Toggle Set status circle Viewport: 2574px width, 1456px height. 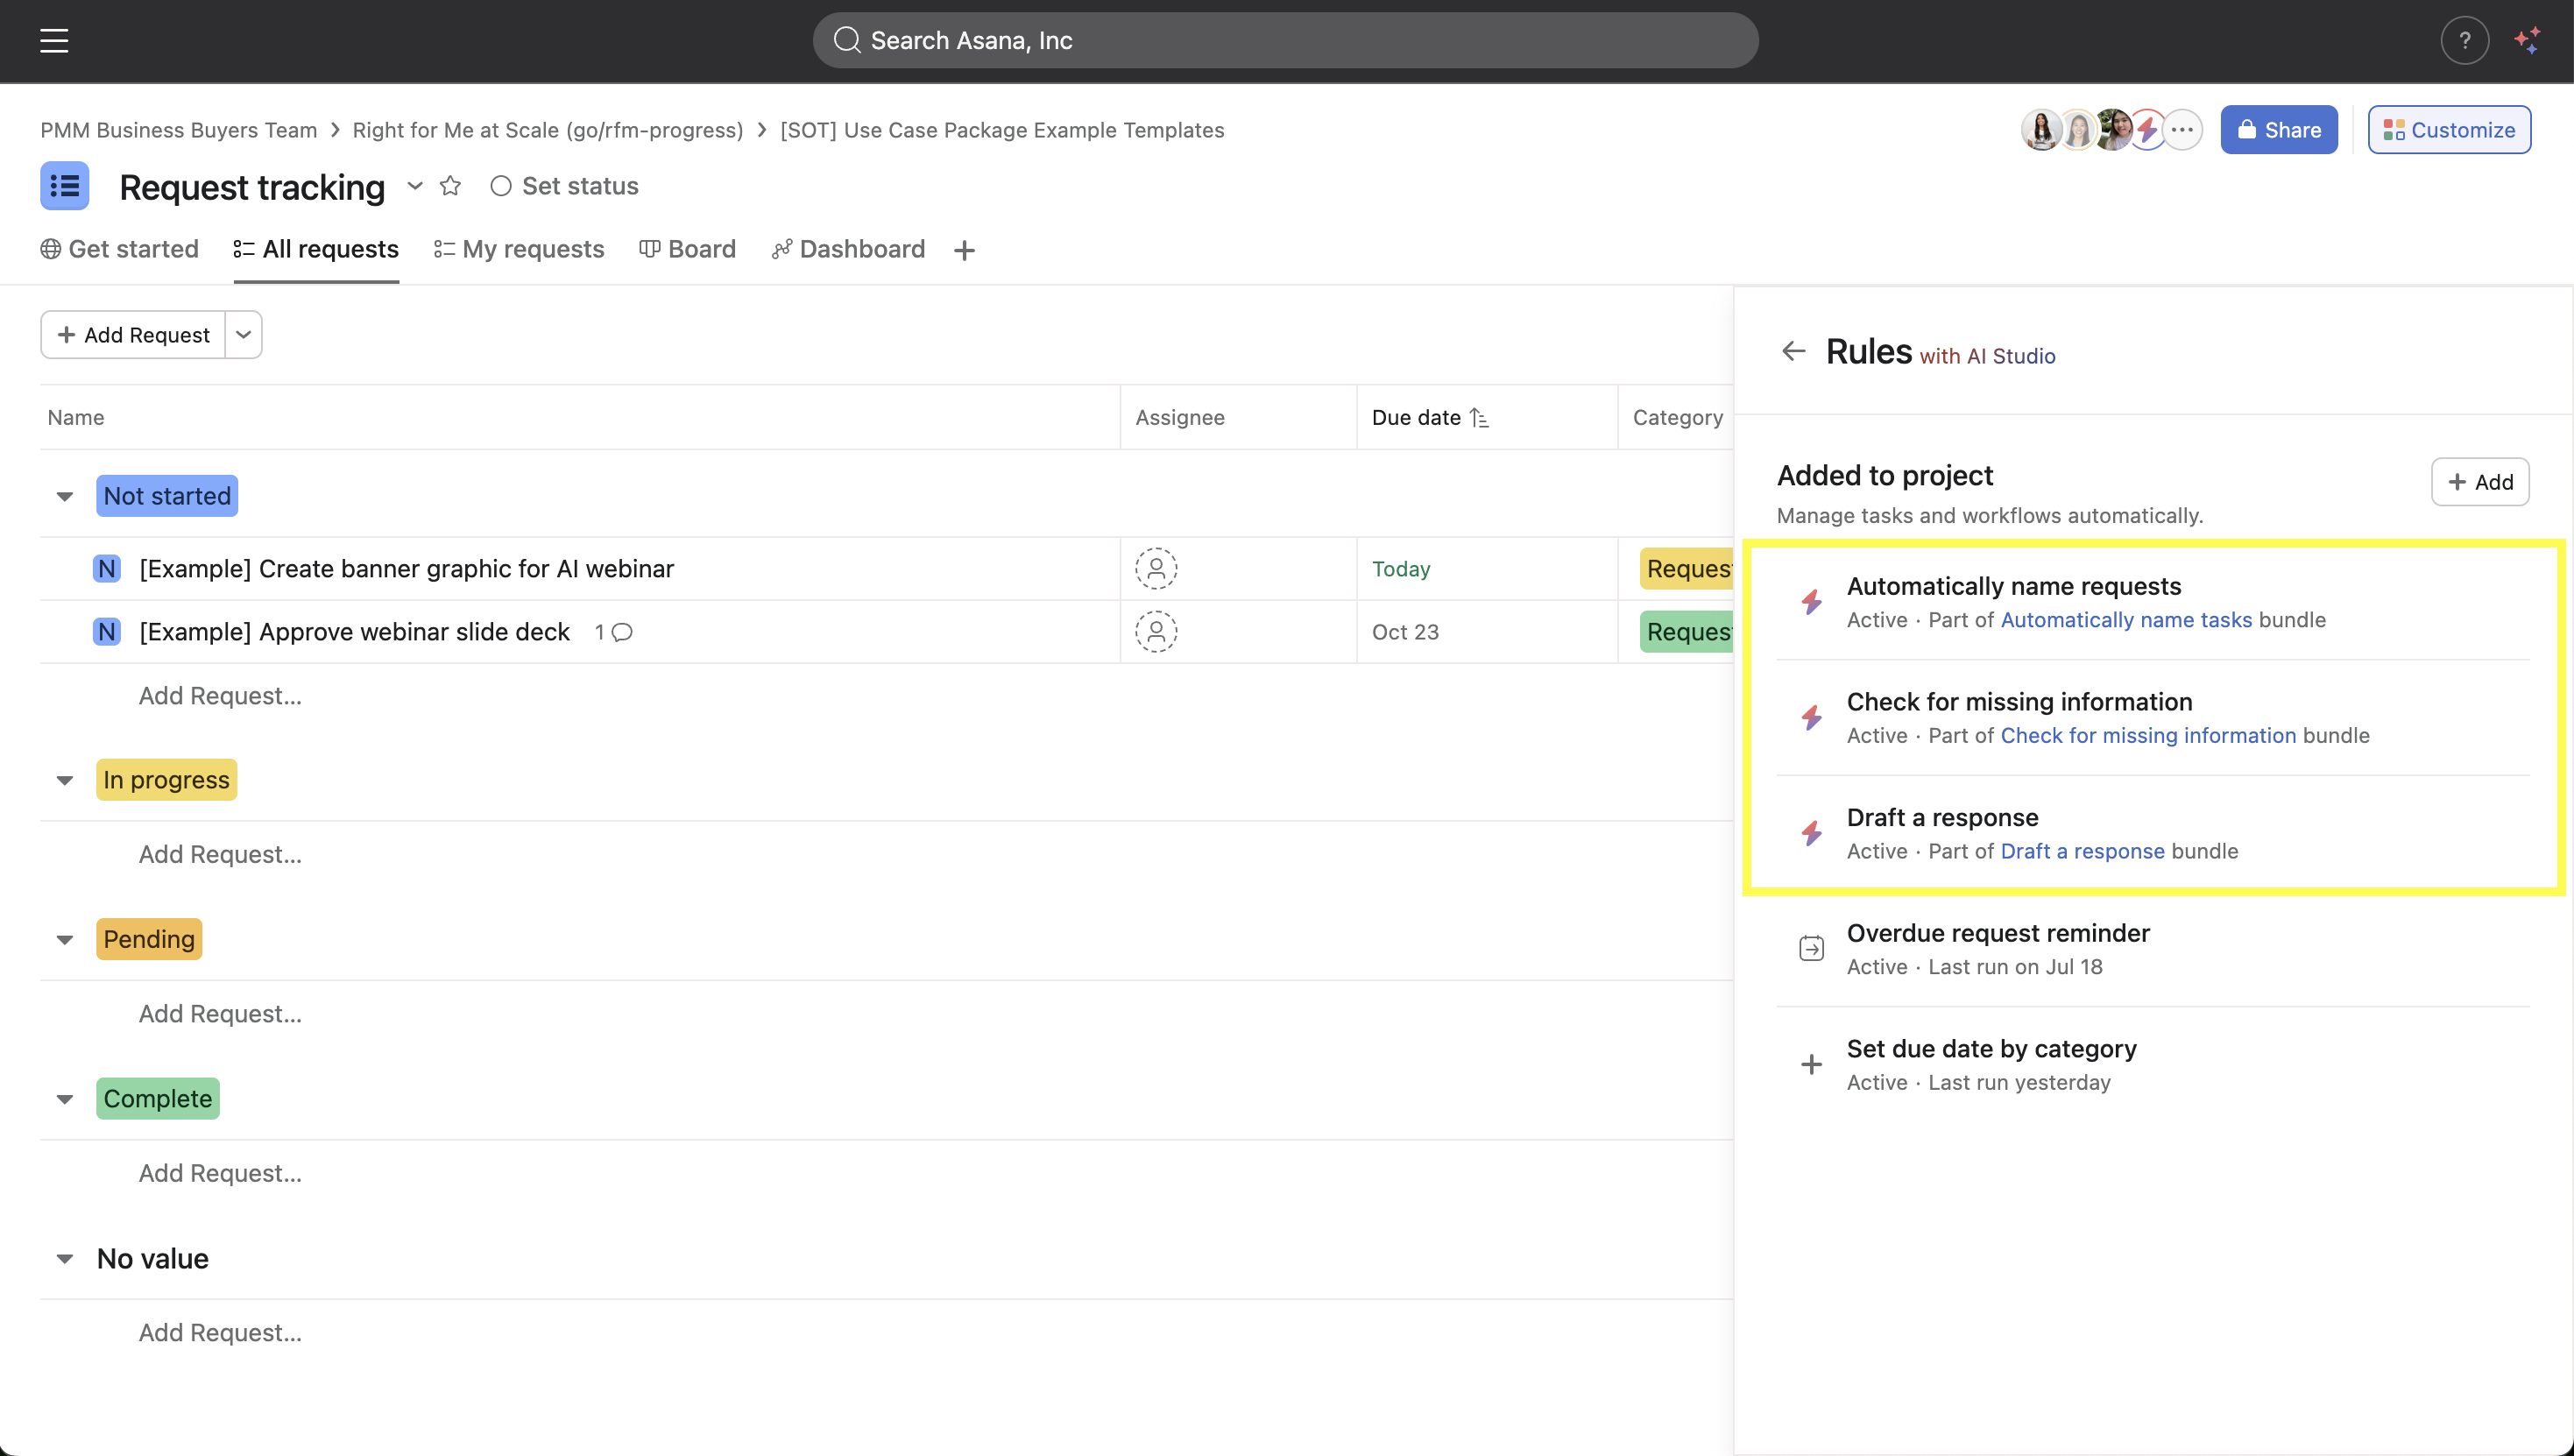click(x=501, y=186)
